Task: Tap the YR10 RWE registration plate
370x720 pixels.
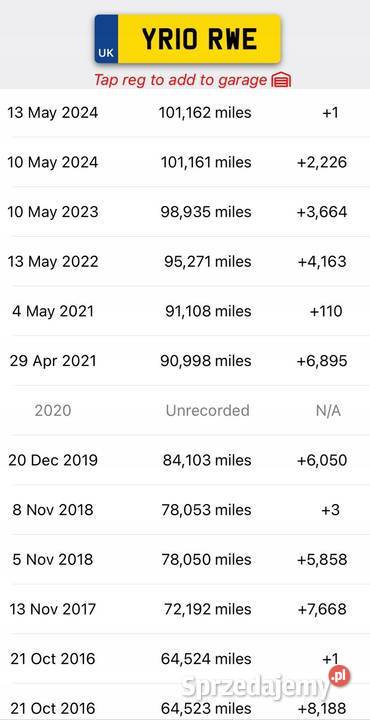Action: [x=187, y=39]
